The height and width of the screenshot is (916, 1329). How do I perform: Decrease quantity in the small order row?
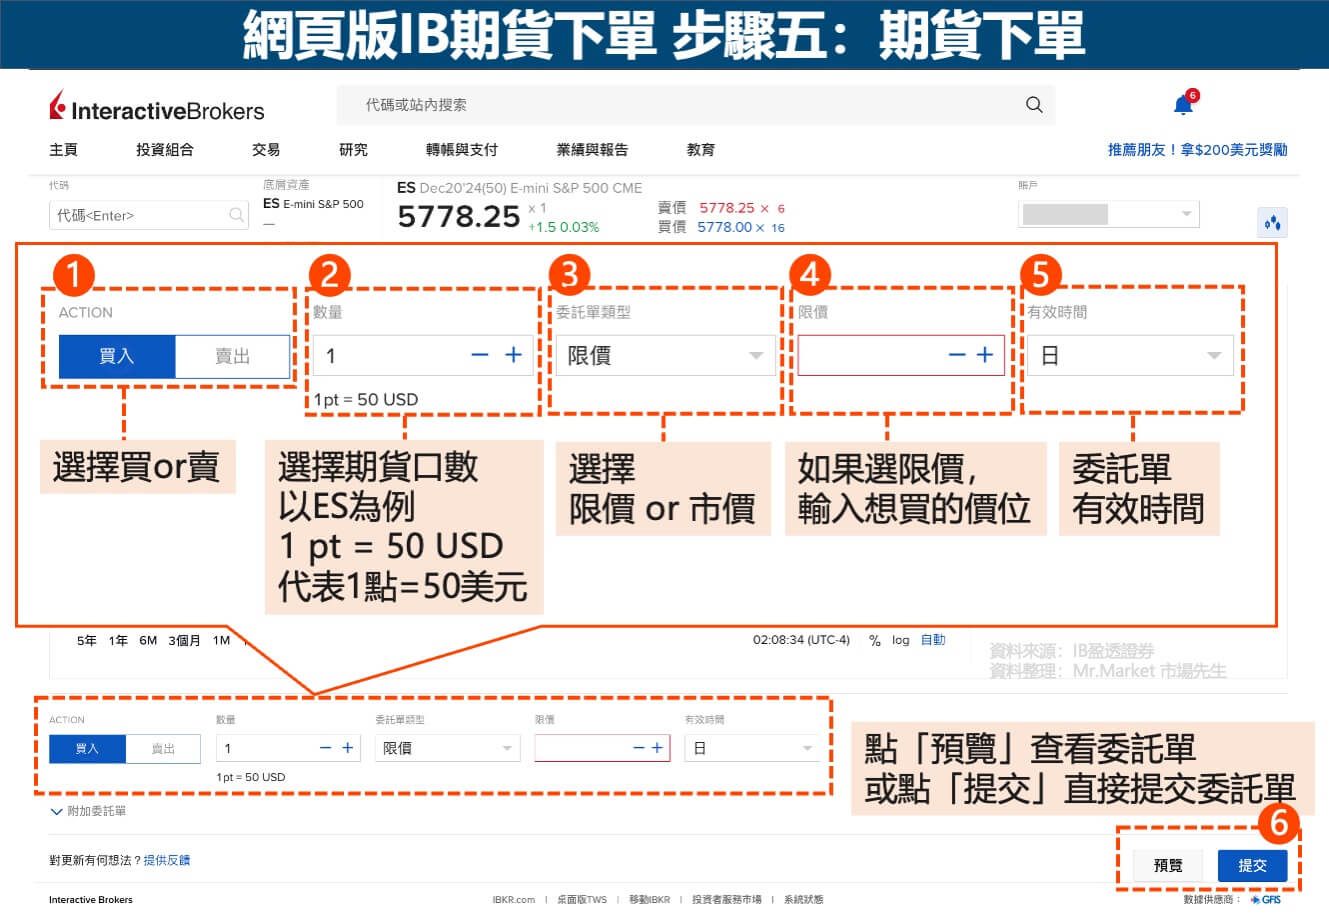325,748
